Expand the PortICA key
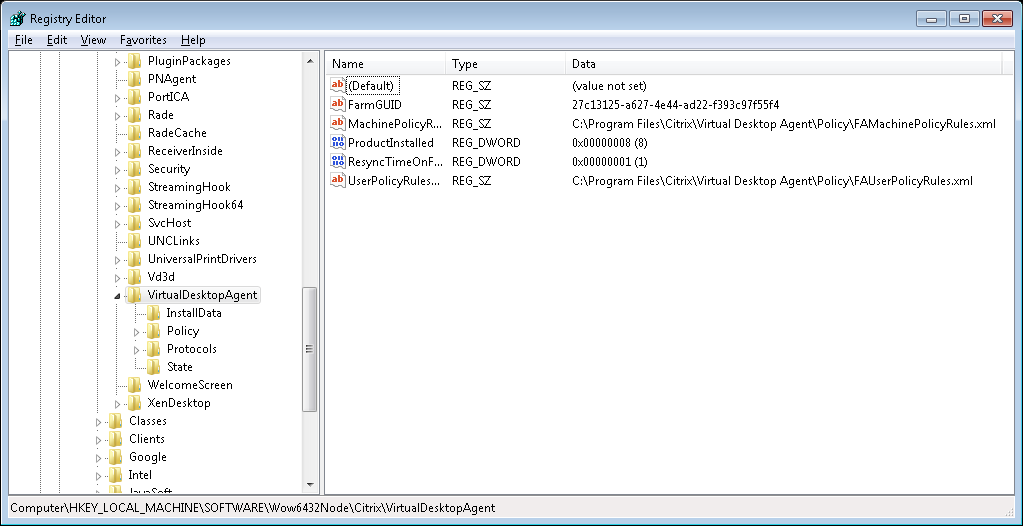This screenshot has height=526, width=1023. pyautogui.click(x=118, y=98)
